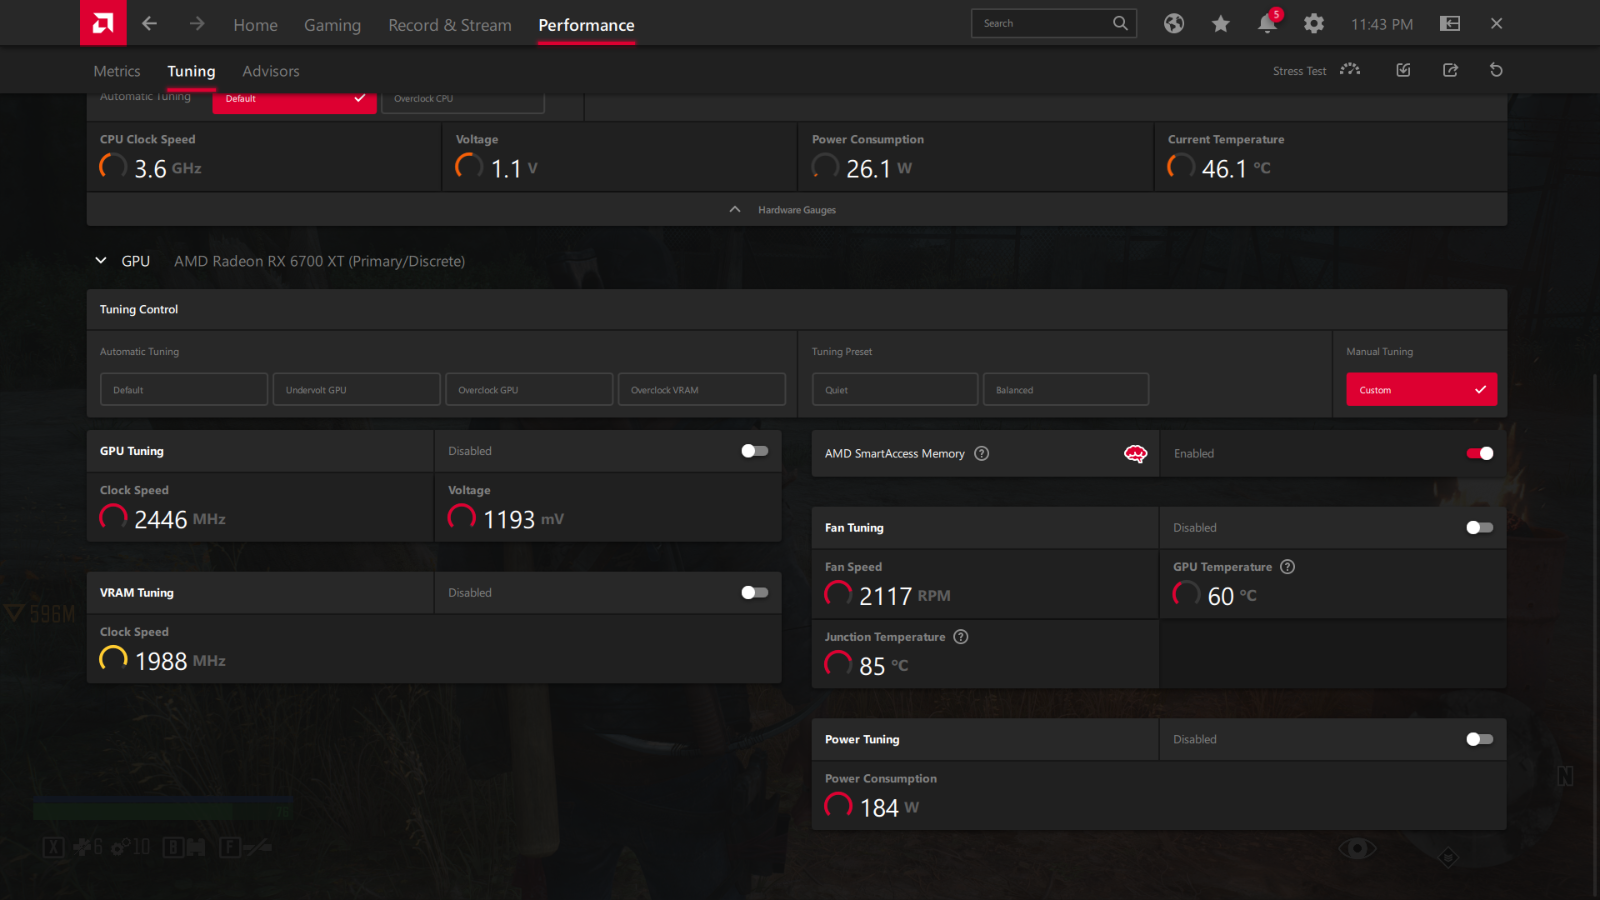Click the Stress Test label
Viewport: 1600px width, 900px height.
[1299, 71]
